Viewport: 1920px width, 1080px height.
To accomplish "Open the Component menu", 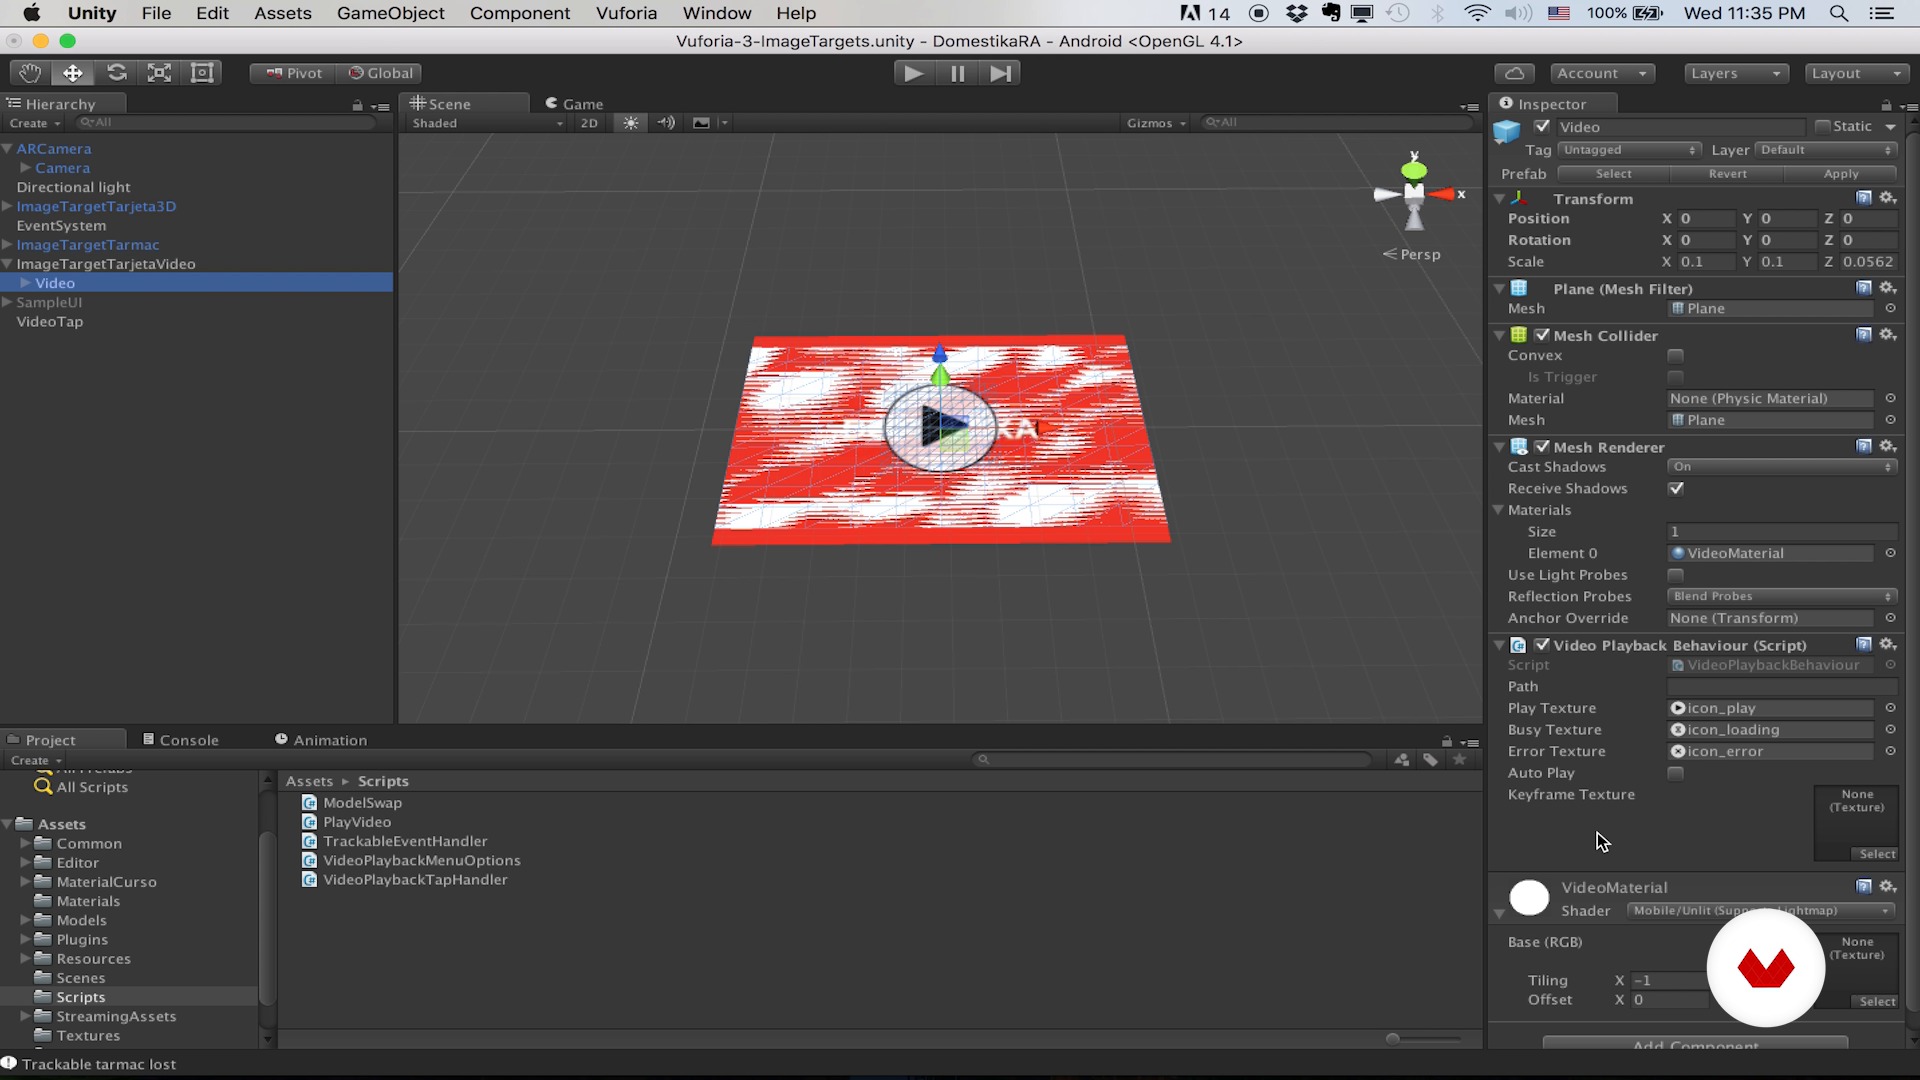I will tap(520, 13).
